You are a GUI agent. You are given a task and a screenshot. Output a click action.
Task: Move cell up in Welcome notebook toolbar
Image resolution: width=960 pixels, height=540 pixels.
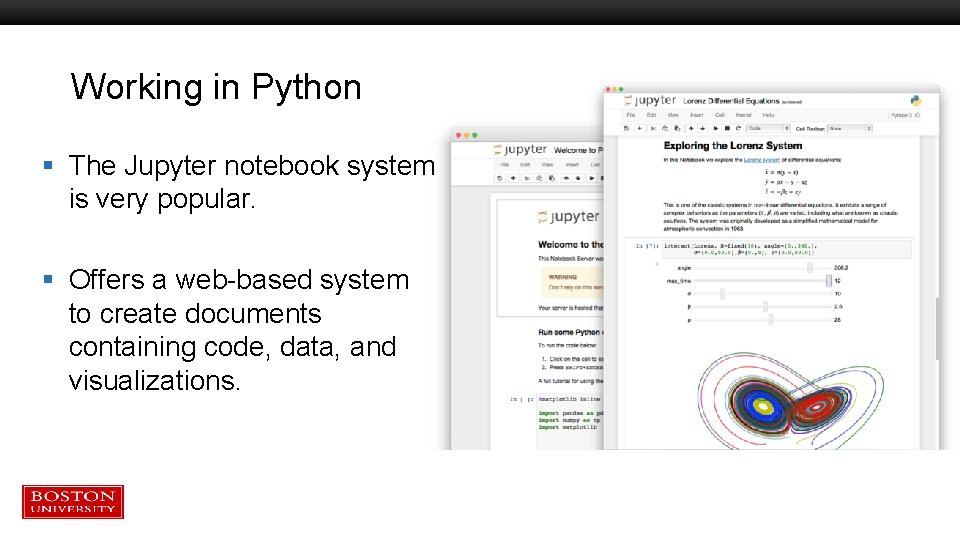[x=566, y=178]
